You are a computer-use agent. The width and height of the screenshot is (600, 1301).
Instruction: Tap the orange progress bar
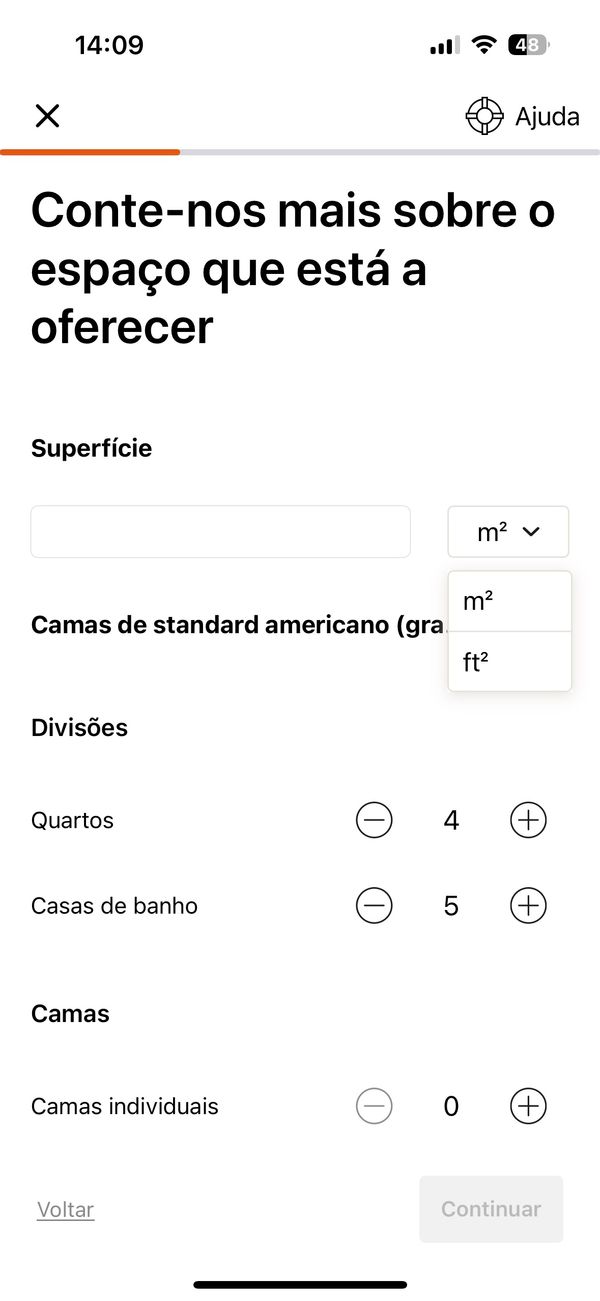[x=90, y=152]
